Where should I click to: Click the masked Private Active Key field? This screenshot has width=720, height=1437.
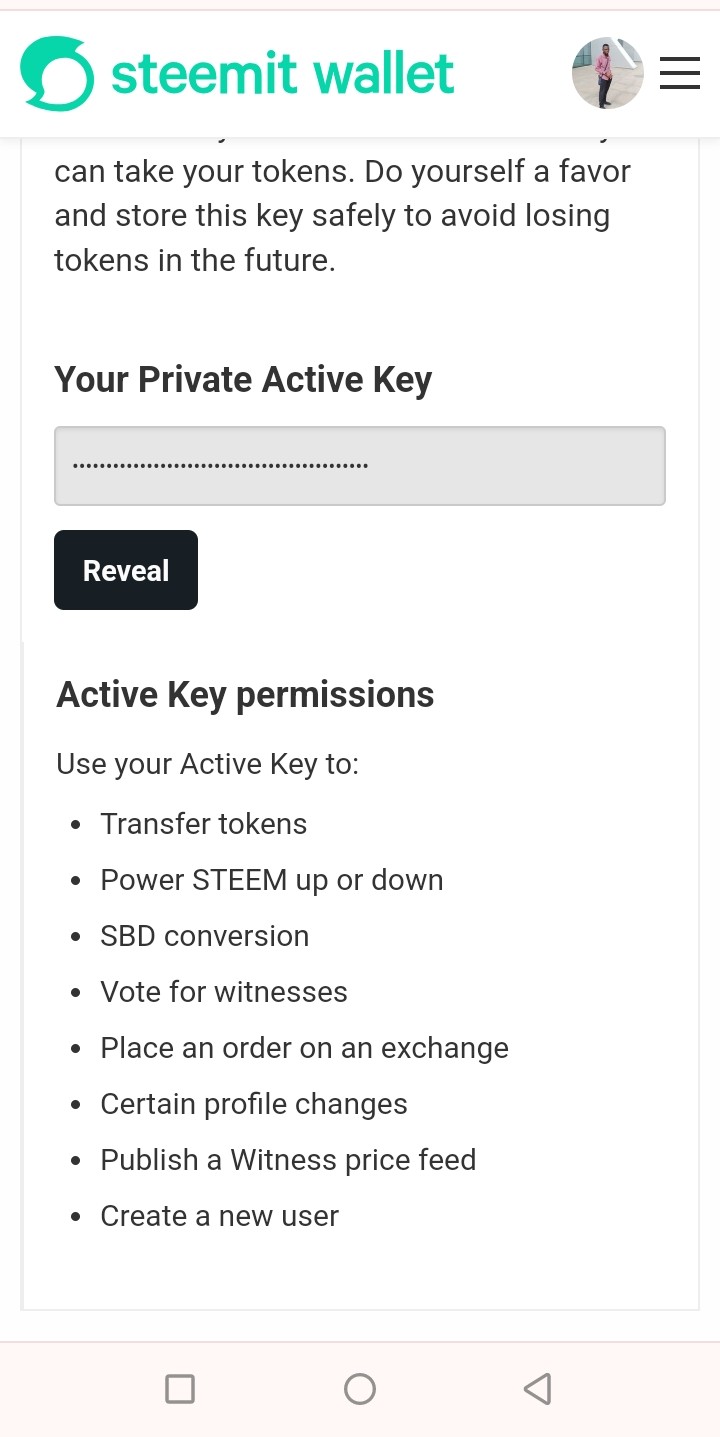click(359, 466)
